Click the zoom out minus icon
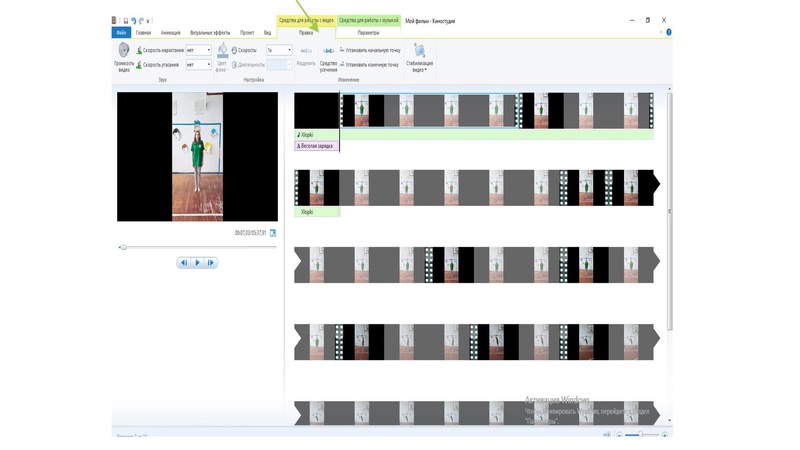This screenshot has height=450, width=800. [x=620, y=436]
